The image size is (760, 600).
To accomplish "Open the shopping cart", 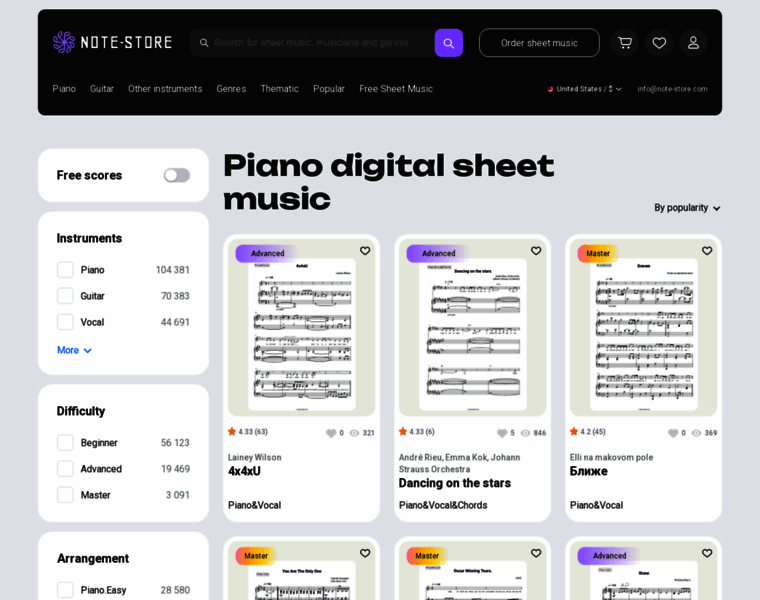I will pyautogui.click(x=625, y=43).
